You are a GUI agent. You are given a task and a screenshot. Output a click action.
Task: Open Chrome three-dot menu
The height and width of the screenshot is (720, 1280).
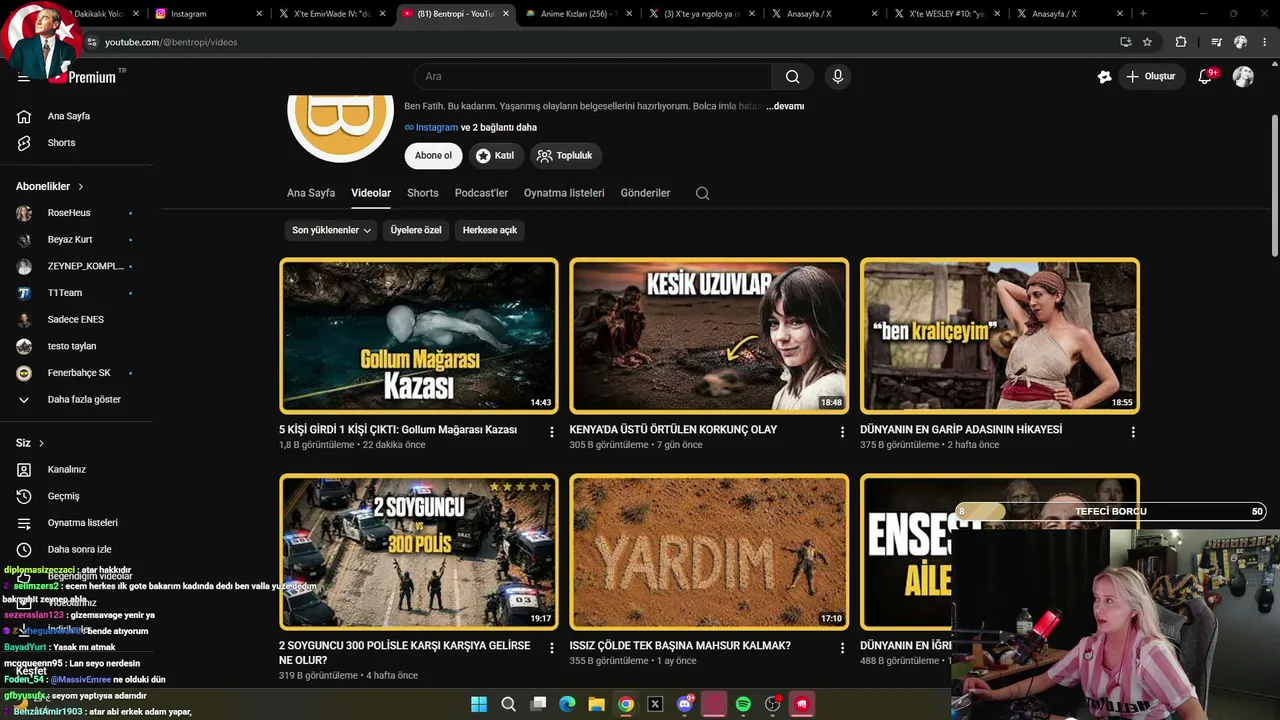coord(1264,42)
